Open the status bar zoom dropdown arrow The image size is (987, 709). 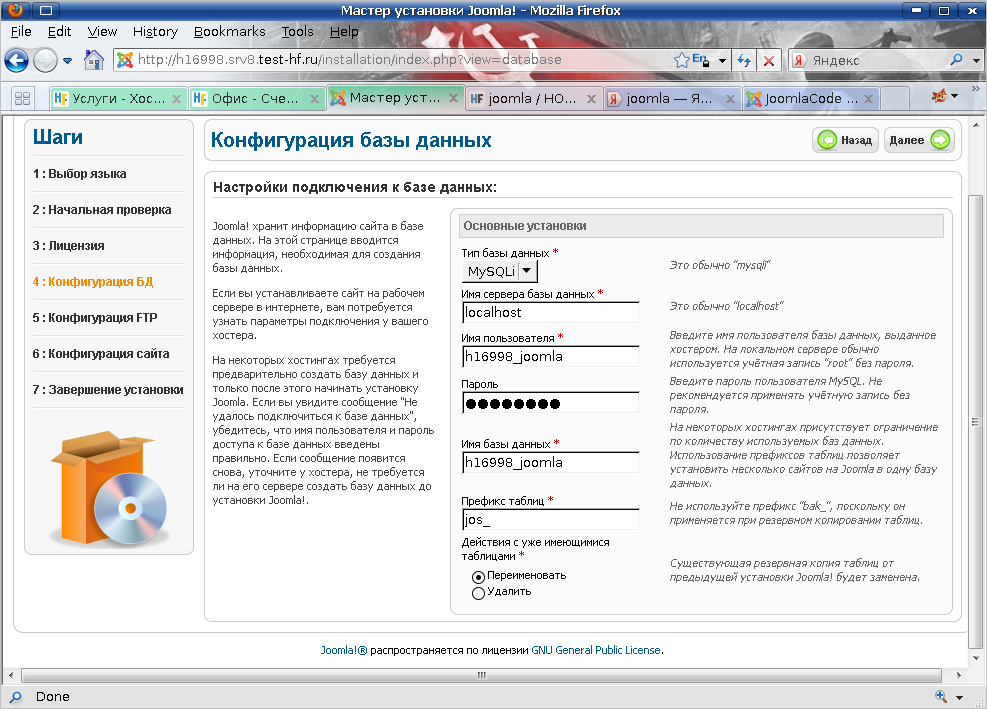click(x=959, y=697)
